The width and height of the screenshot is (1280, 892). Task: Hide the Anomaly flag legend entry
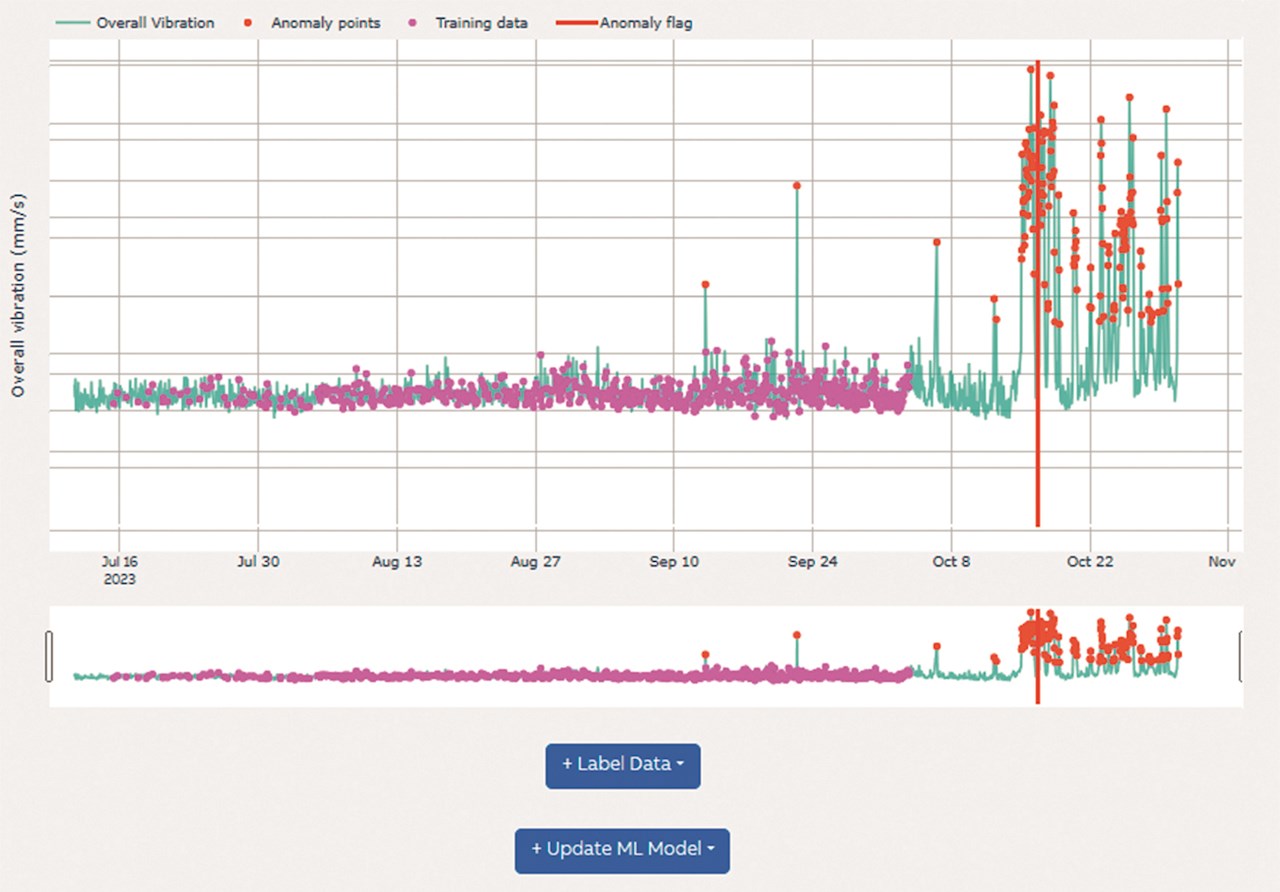(645, 23)
